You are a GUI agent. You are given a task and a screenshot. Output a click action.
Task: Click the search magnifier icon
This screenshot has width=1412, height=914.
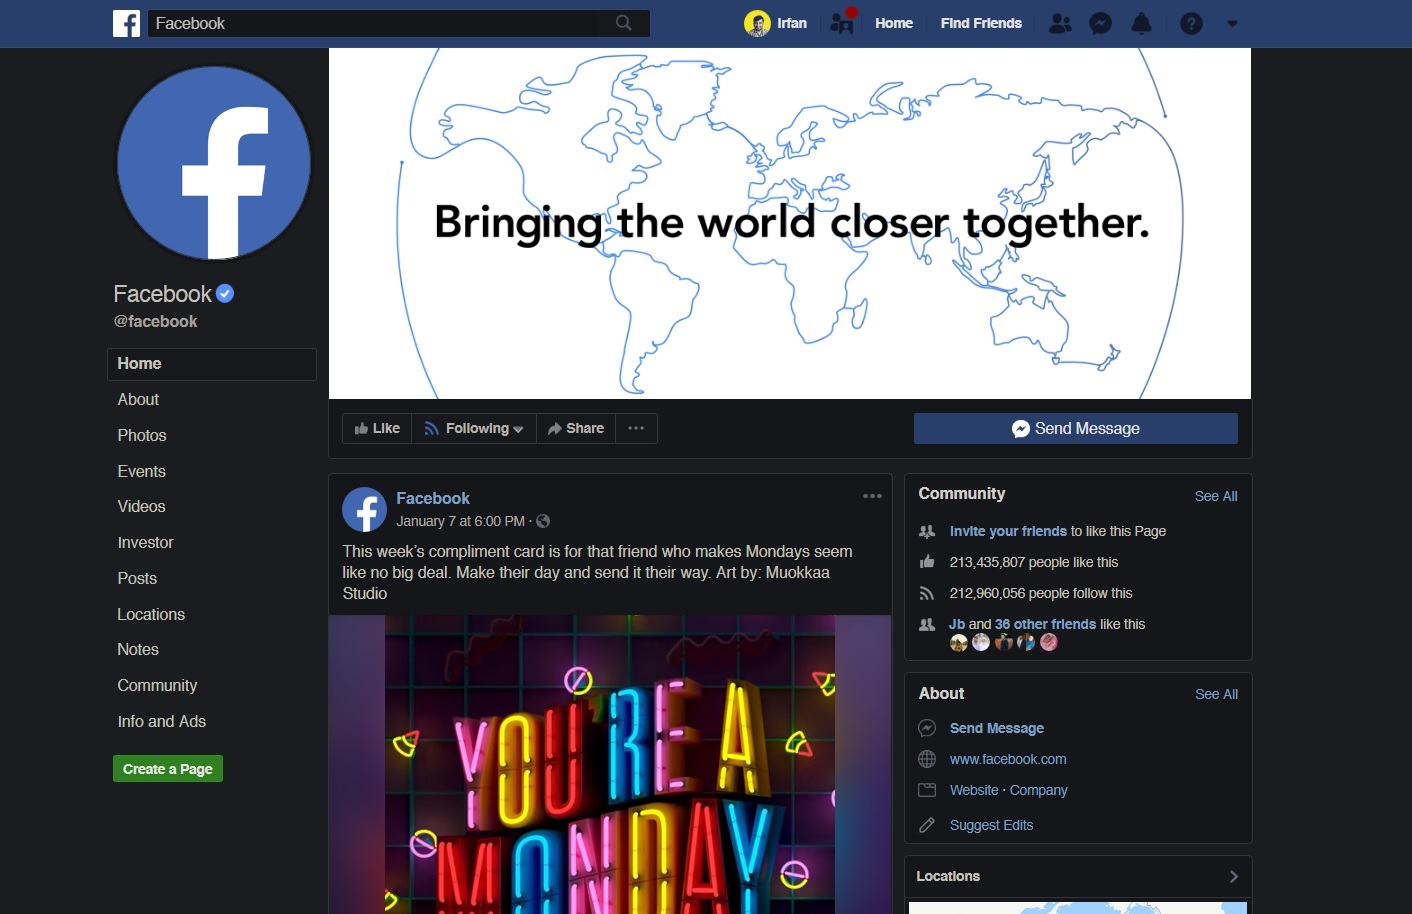[624, 23]
